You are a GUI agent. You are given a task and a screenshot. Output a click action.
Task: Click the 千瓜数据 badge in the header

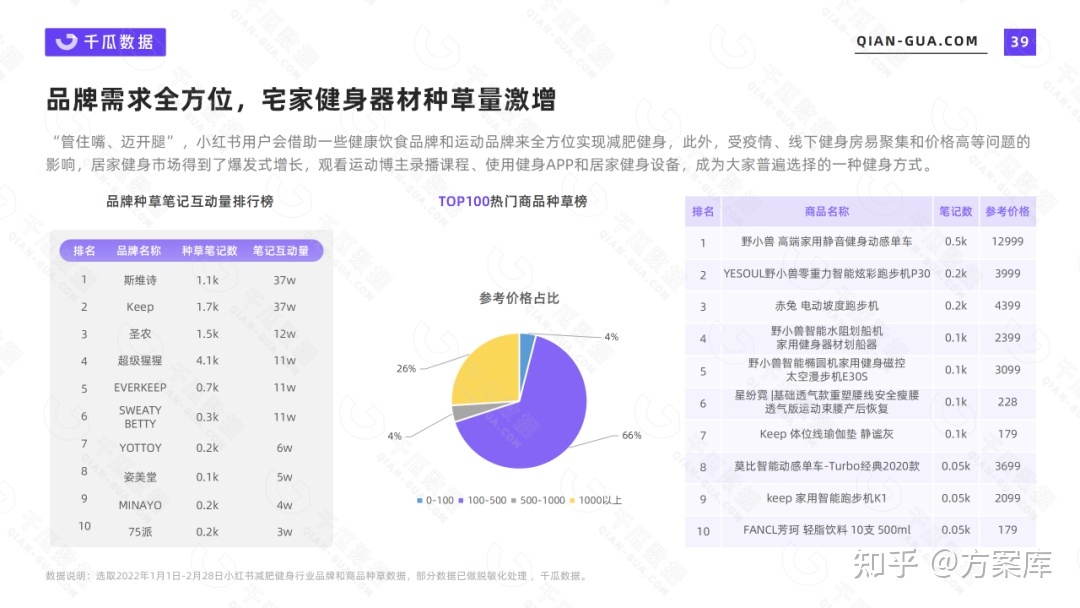105,41
